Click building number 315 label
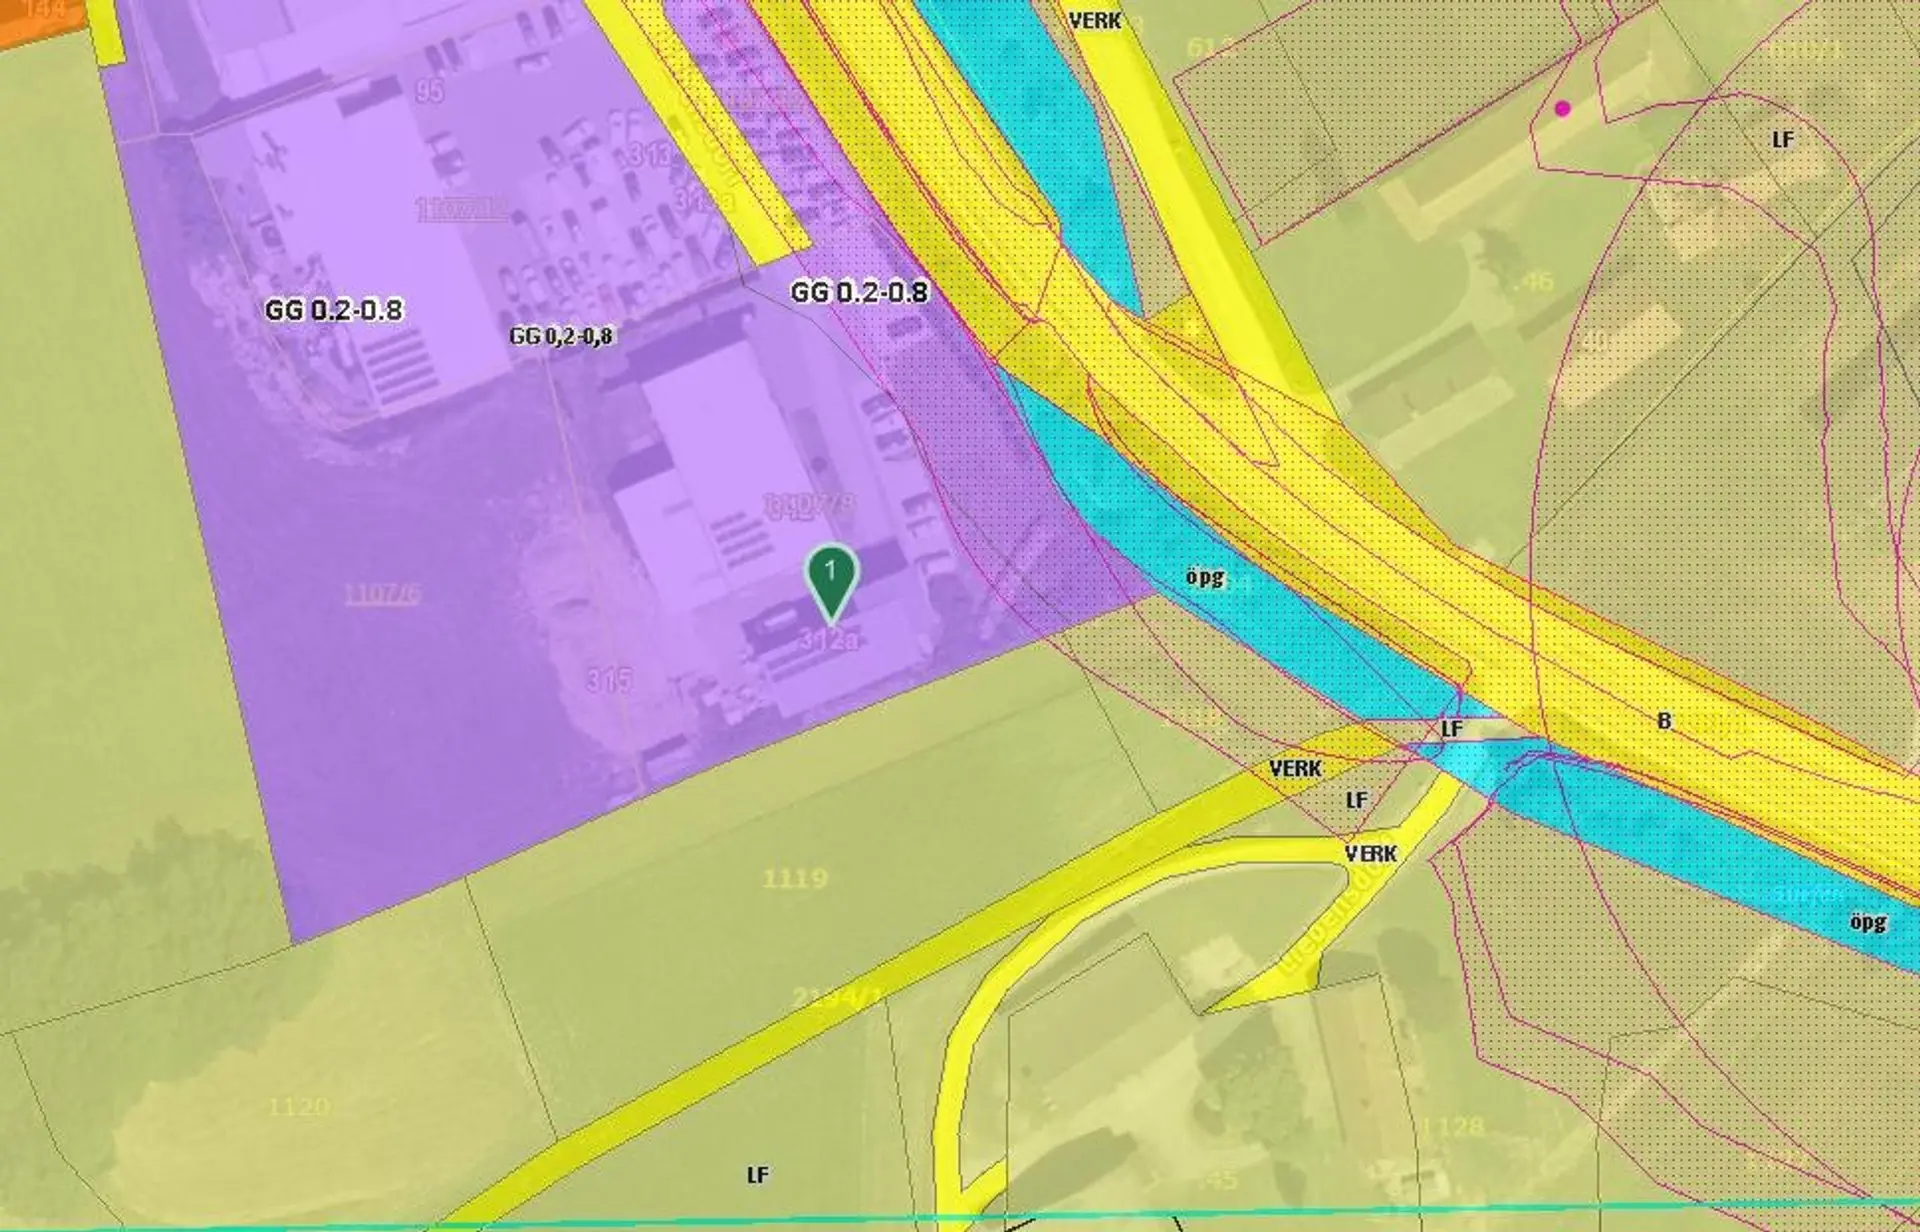Viewport: 1920px width, 1232px height. click(608, 680)
